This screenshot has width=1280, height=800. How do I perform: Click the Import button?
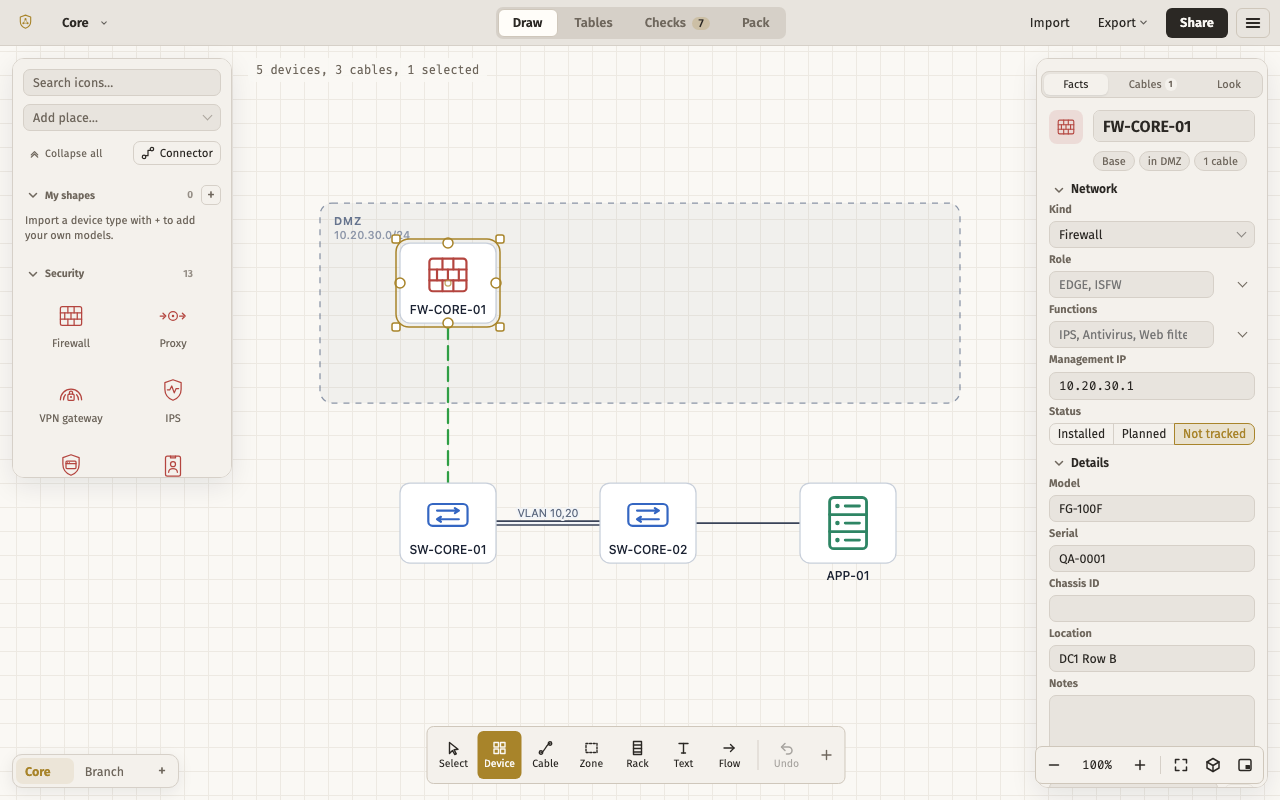(x=1049, y=23)
